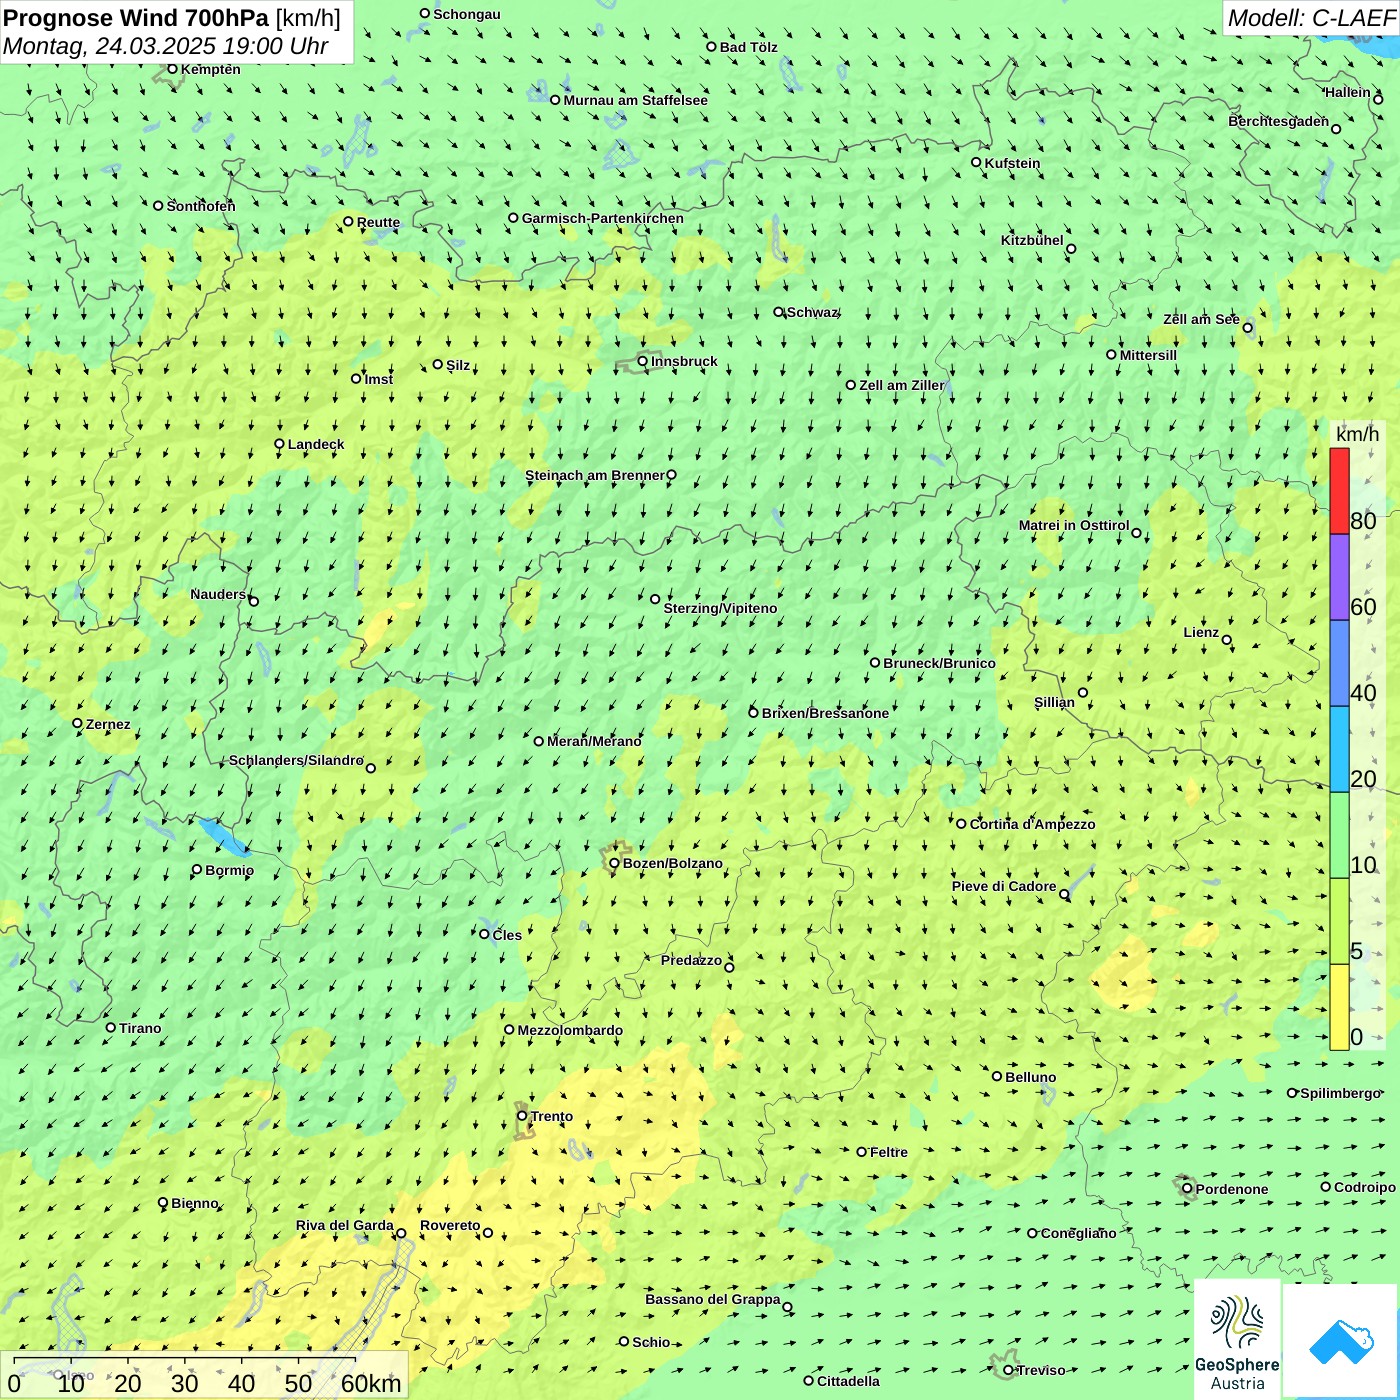1400x1400 pixels.
Task: Click the 'Rovereto' label
Action: pos(450,1225)
